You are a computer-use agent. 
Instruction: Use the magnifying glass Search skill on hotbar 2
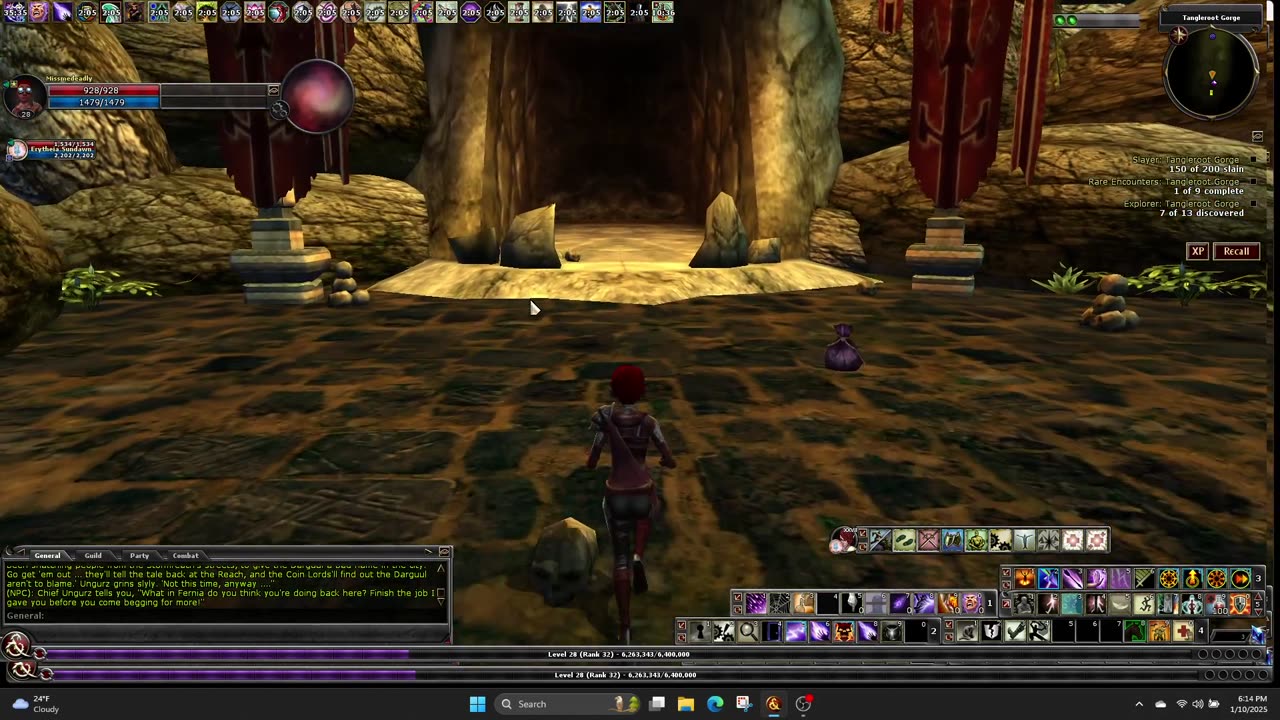[x=748, y=631]
